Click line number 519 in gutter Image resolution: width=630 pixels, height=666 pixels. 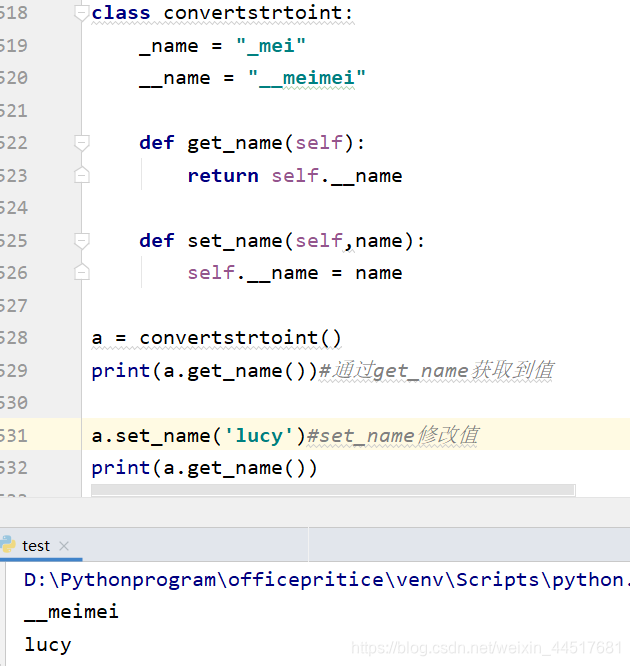(14, 46)
